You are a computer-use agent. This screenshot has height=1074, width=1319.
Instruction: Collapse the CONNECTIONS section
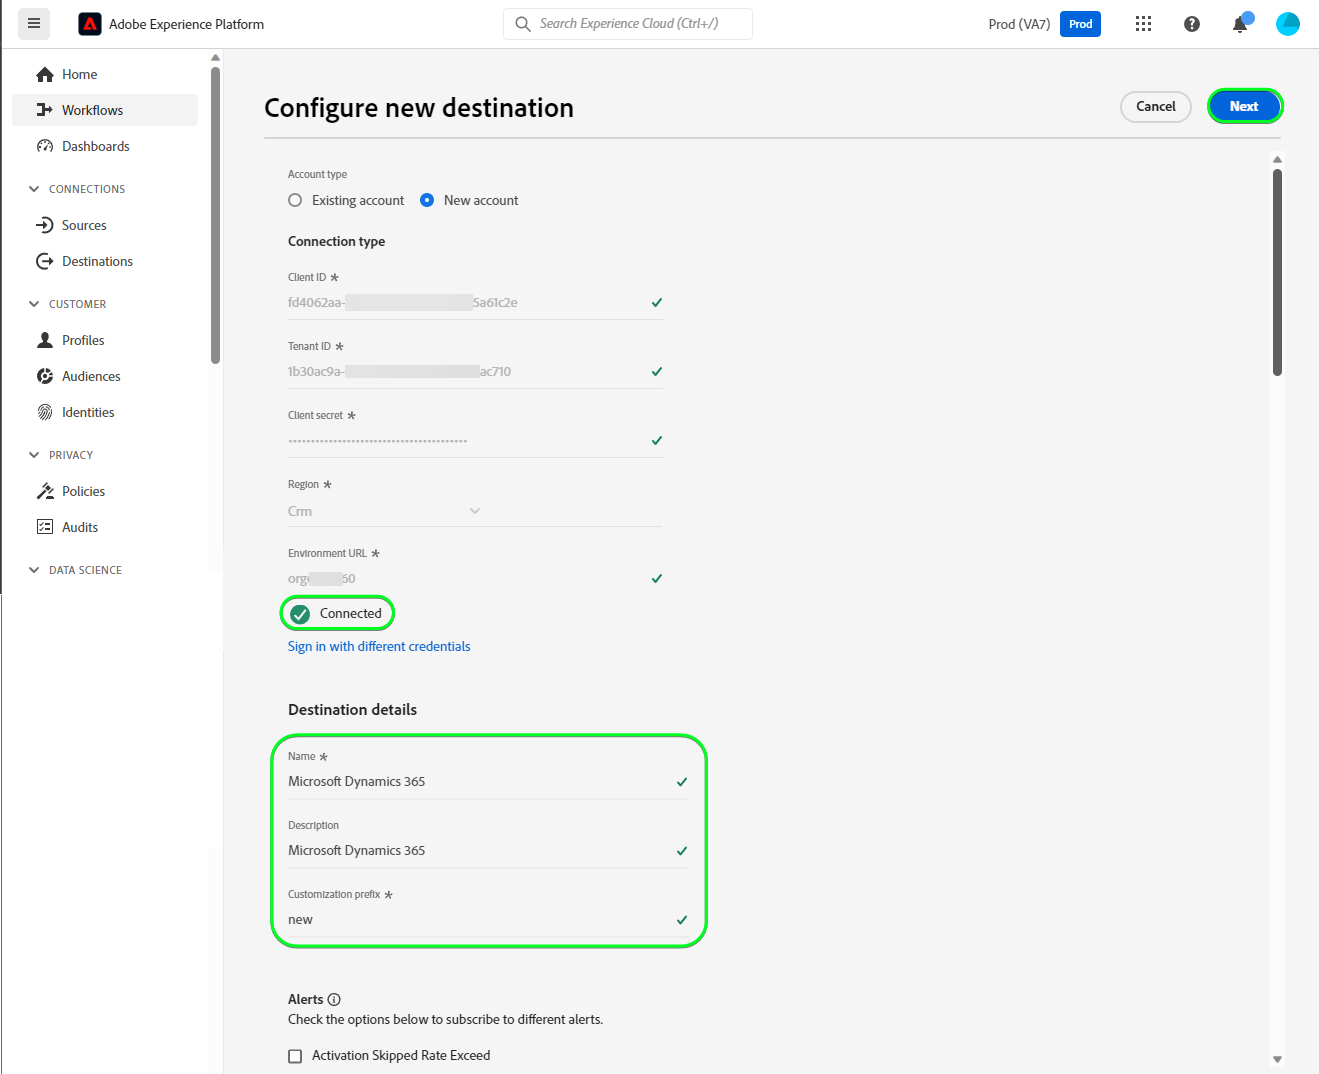click(34, 189)
